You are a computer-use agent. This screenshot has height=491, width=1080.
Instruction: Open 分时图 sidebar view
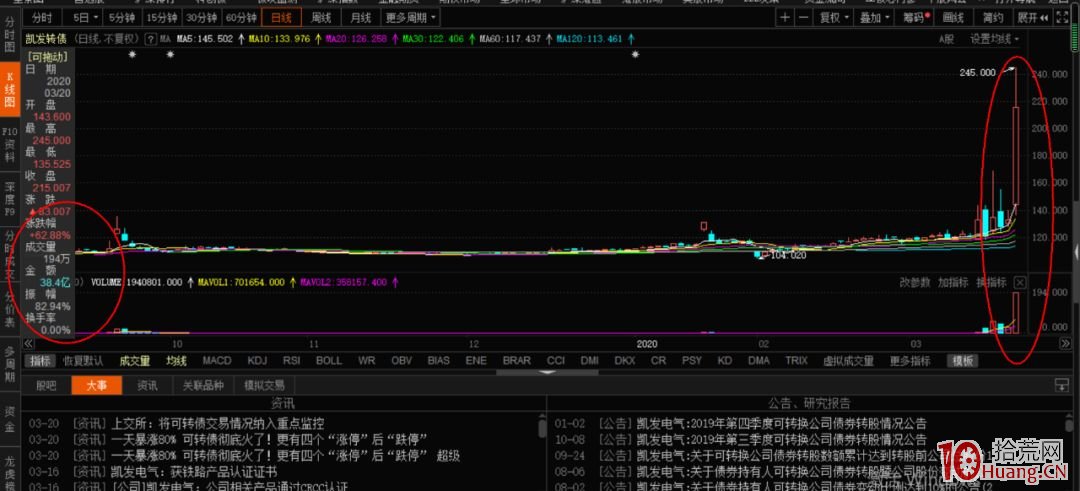pos(9,34)
